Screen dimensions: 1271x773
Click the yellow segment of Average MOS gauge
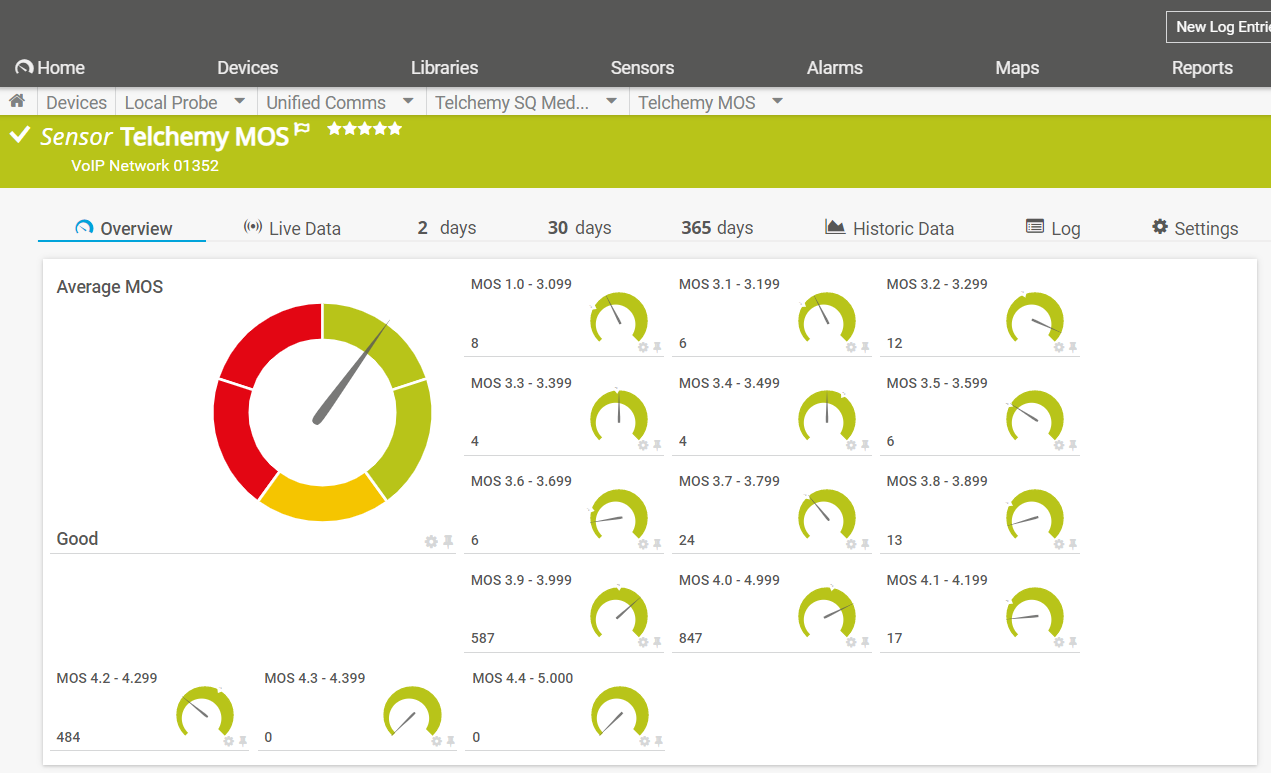coord(322,497)
